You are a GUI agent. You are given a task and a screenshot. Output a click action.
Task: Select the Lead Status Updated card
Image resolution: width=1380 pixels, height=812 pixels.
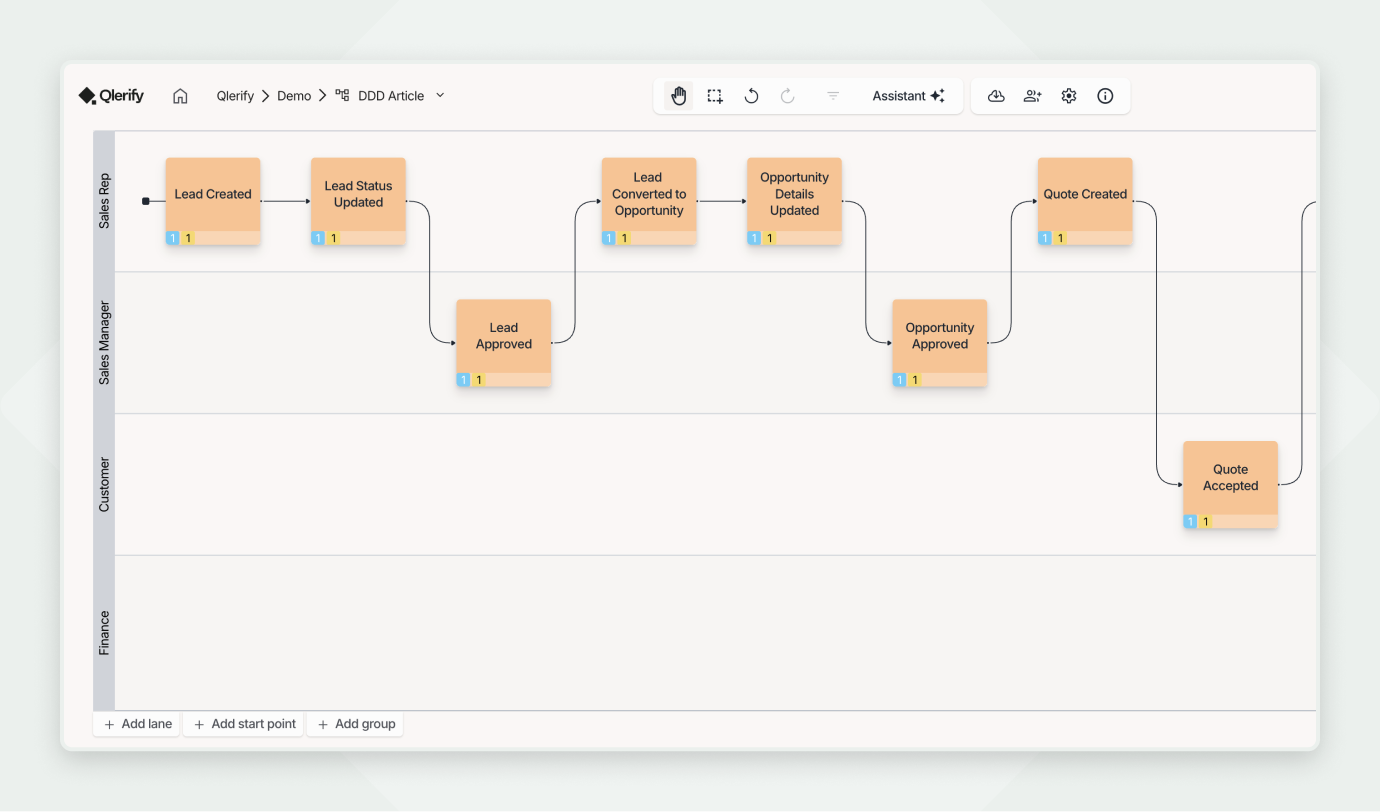coord(358,201)
